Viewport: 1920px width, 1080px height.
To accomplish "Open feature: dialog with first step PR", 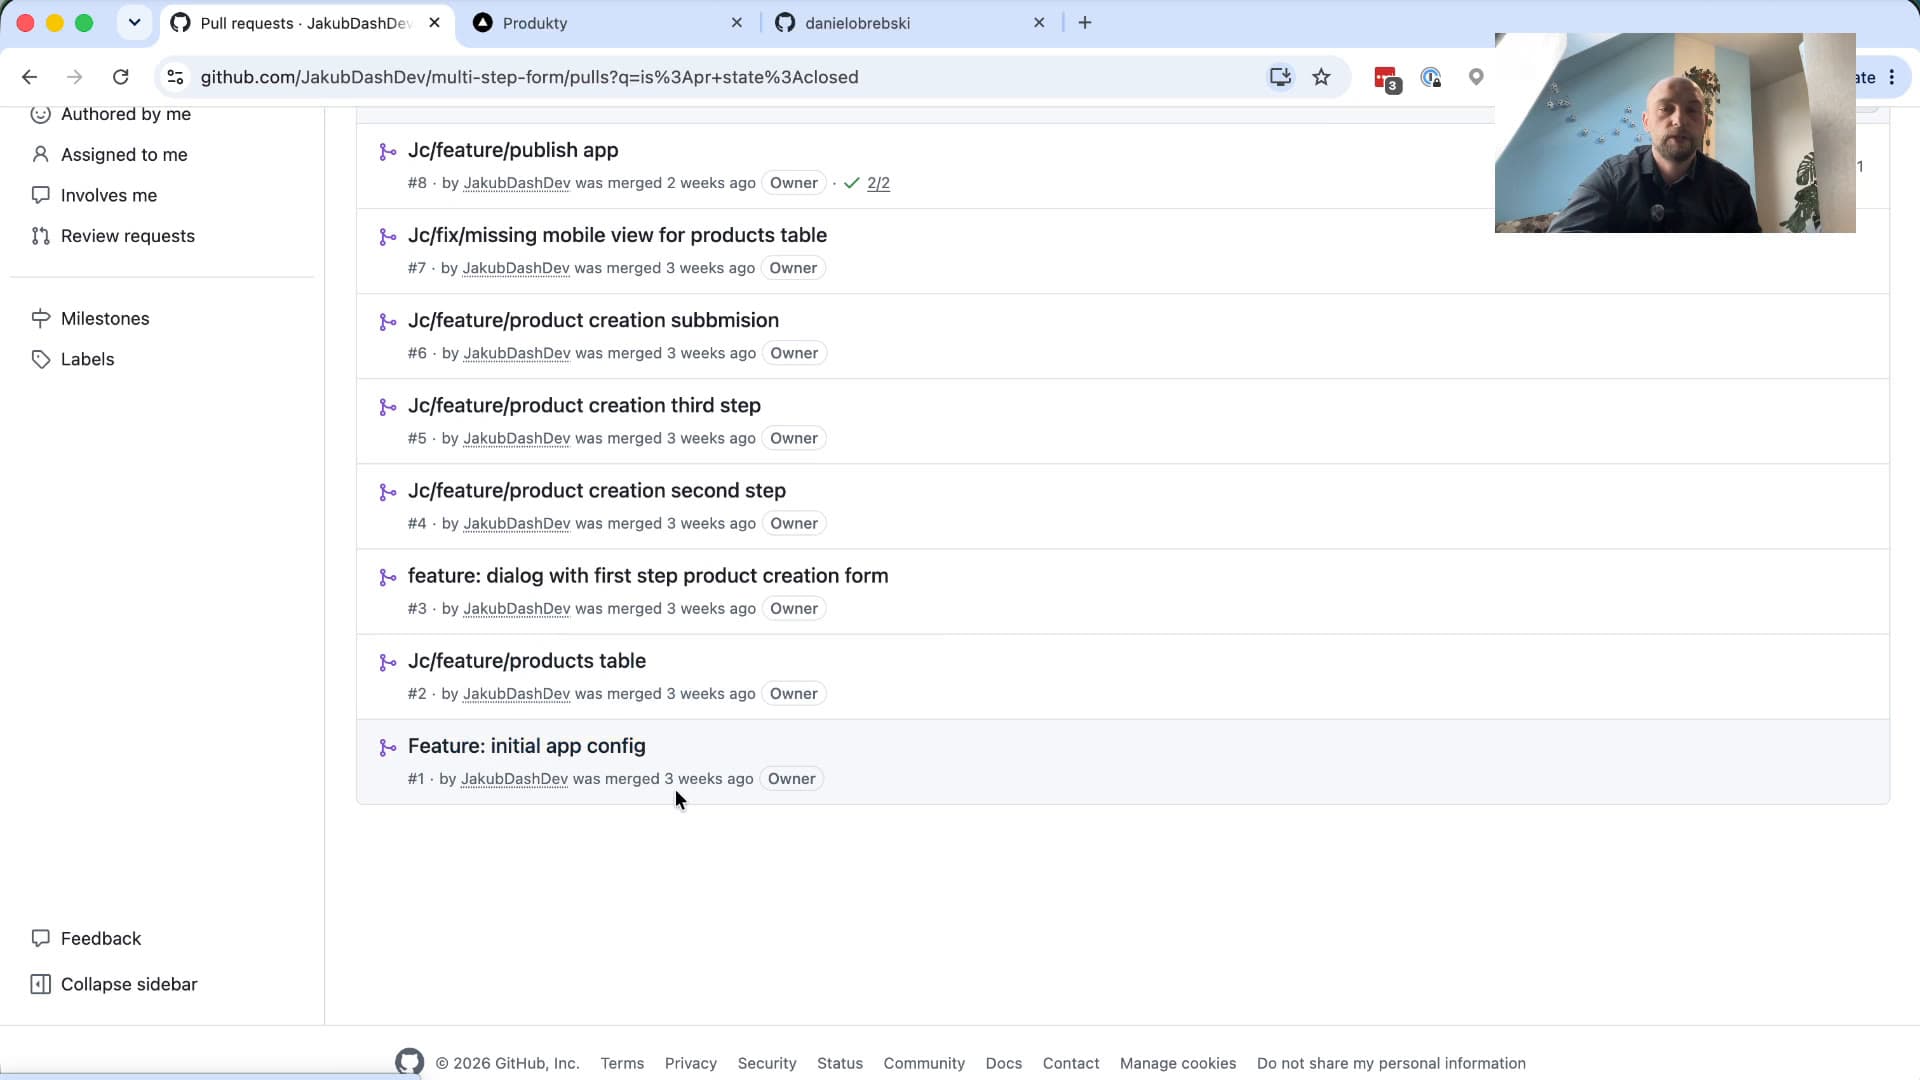I will pos(648,575).
